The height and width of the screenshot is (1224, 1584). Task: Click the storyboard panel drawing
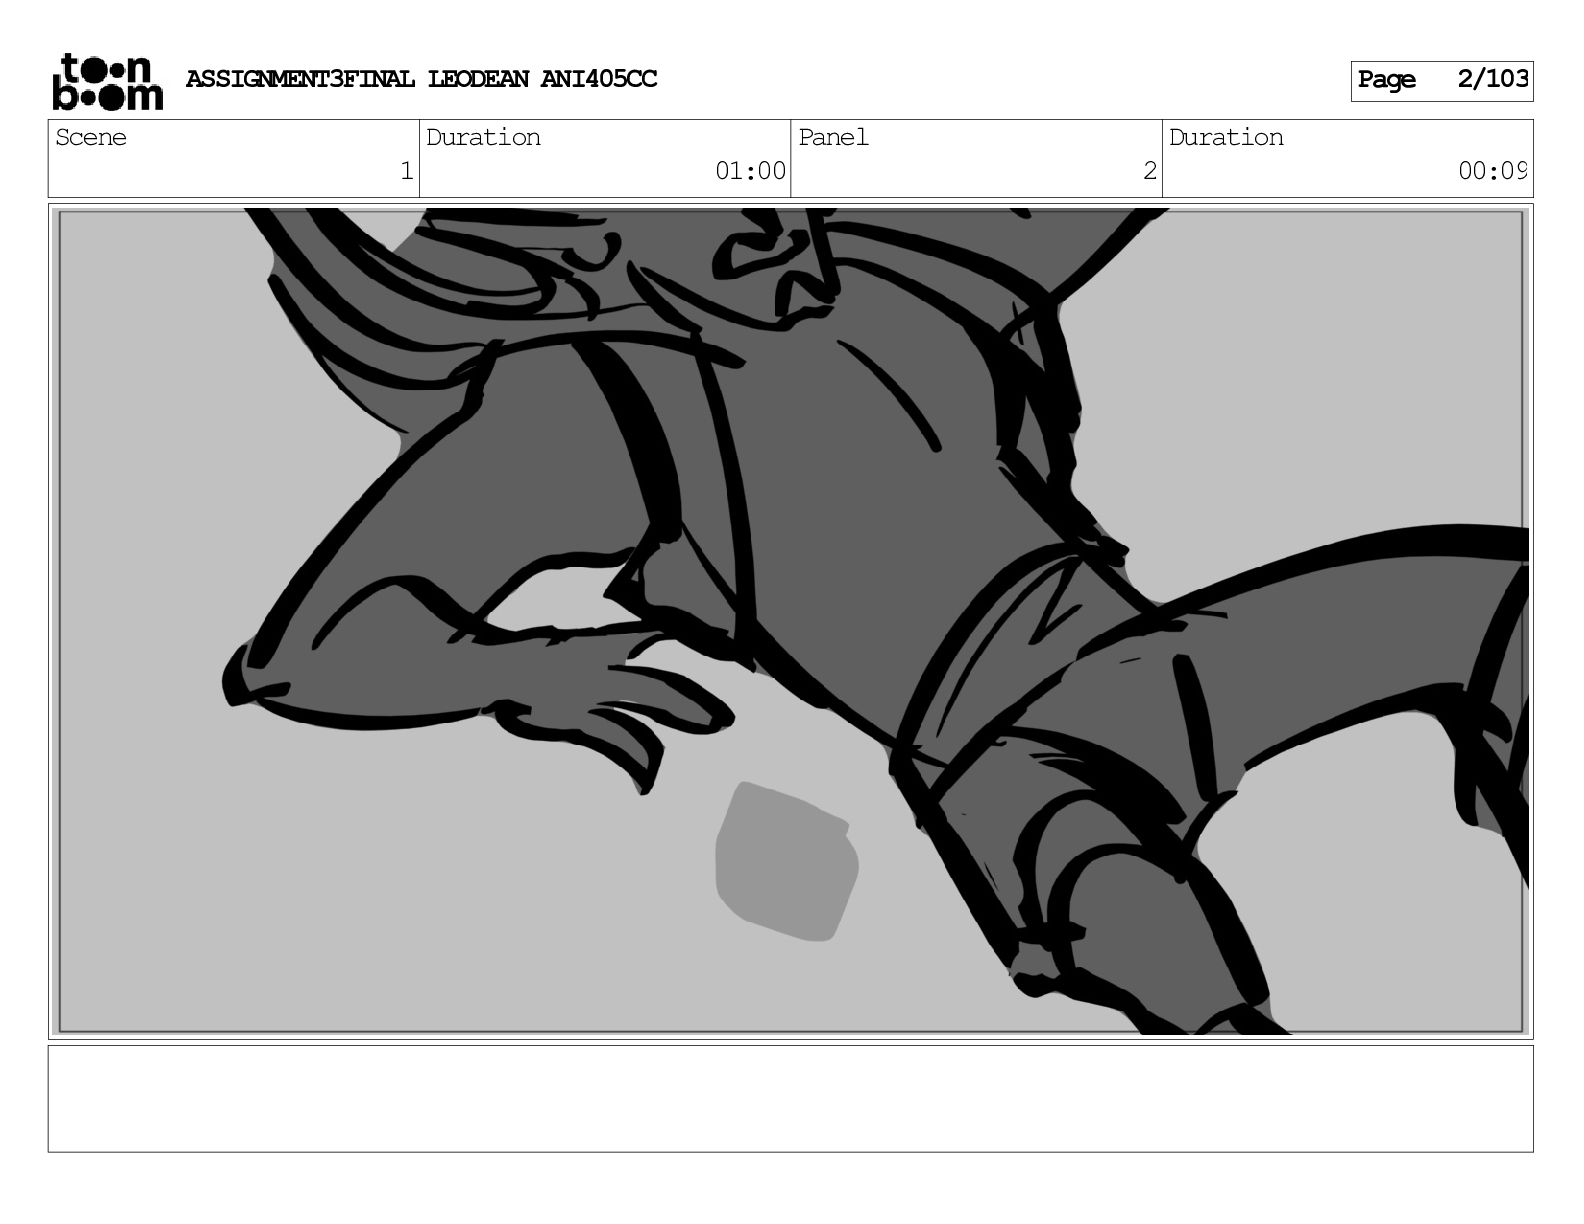(791, 621)
